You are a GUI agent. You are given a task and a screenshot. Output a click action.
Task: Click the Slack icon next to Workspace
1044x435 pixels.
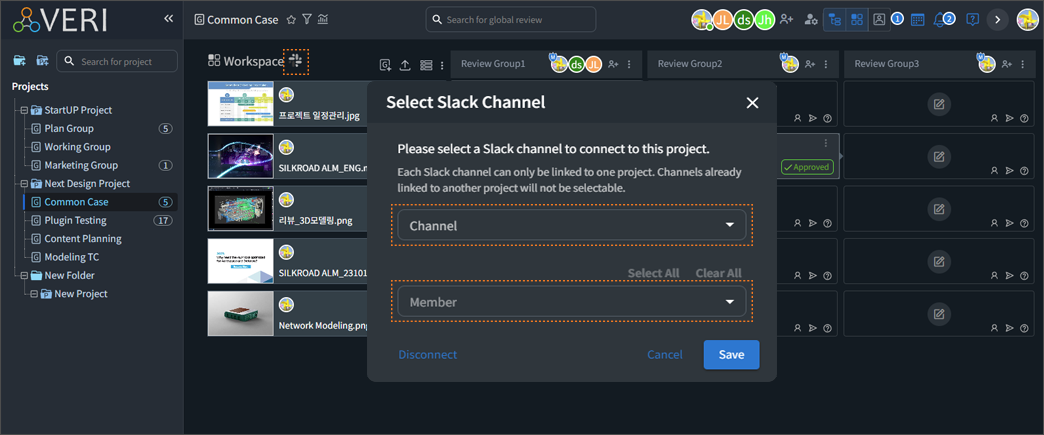tap(296, 61)
